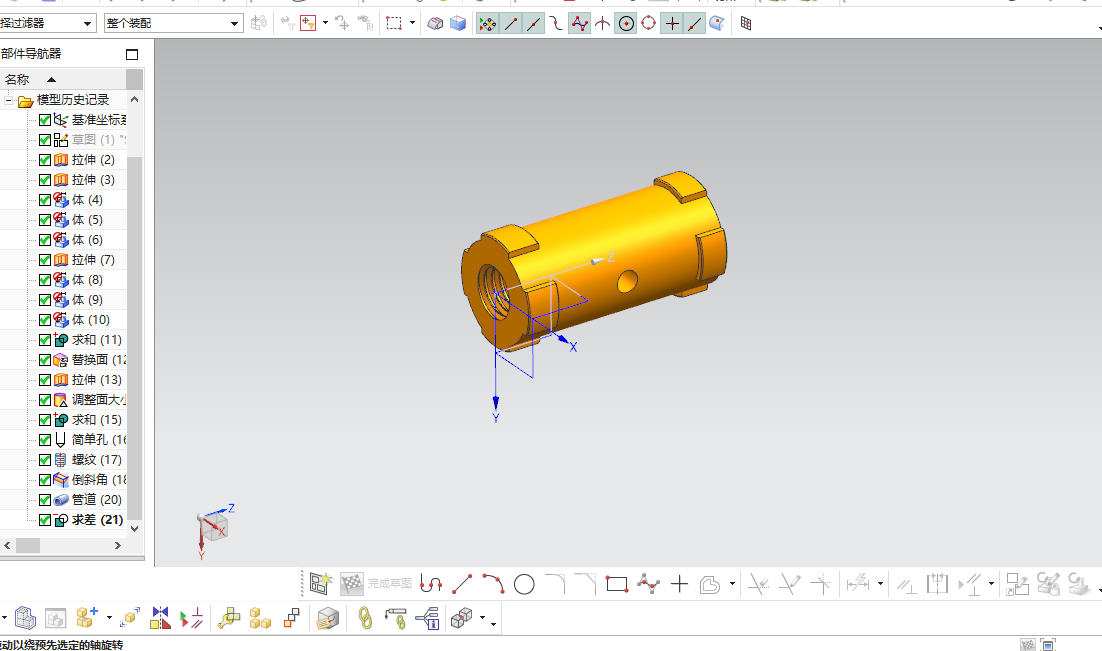Toggle Control Point snap option
Viewport: 1102px width, 651px height.
coord(557,24)
